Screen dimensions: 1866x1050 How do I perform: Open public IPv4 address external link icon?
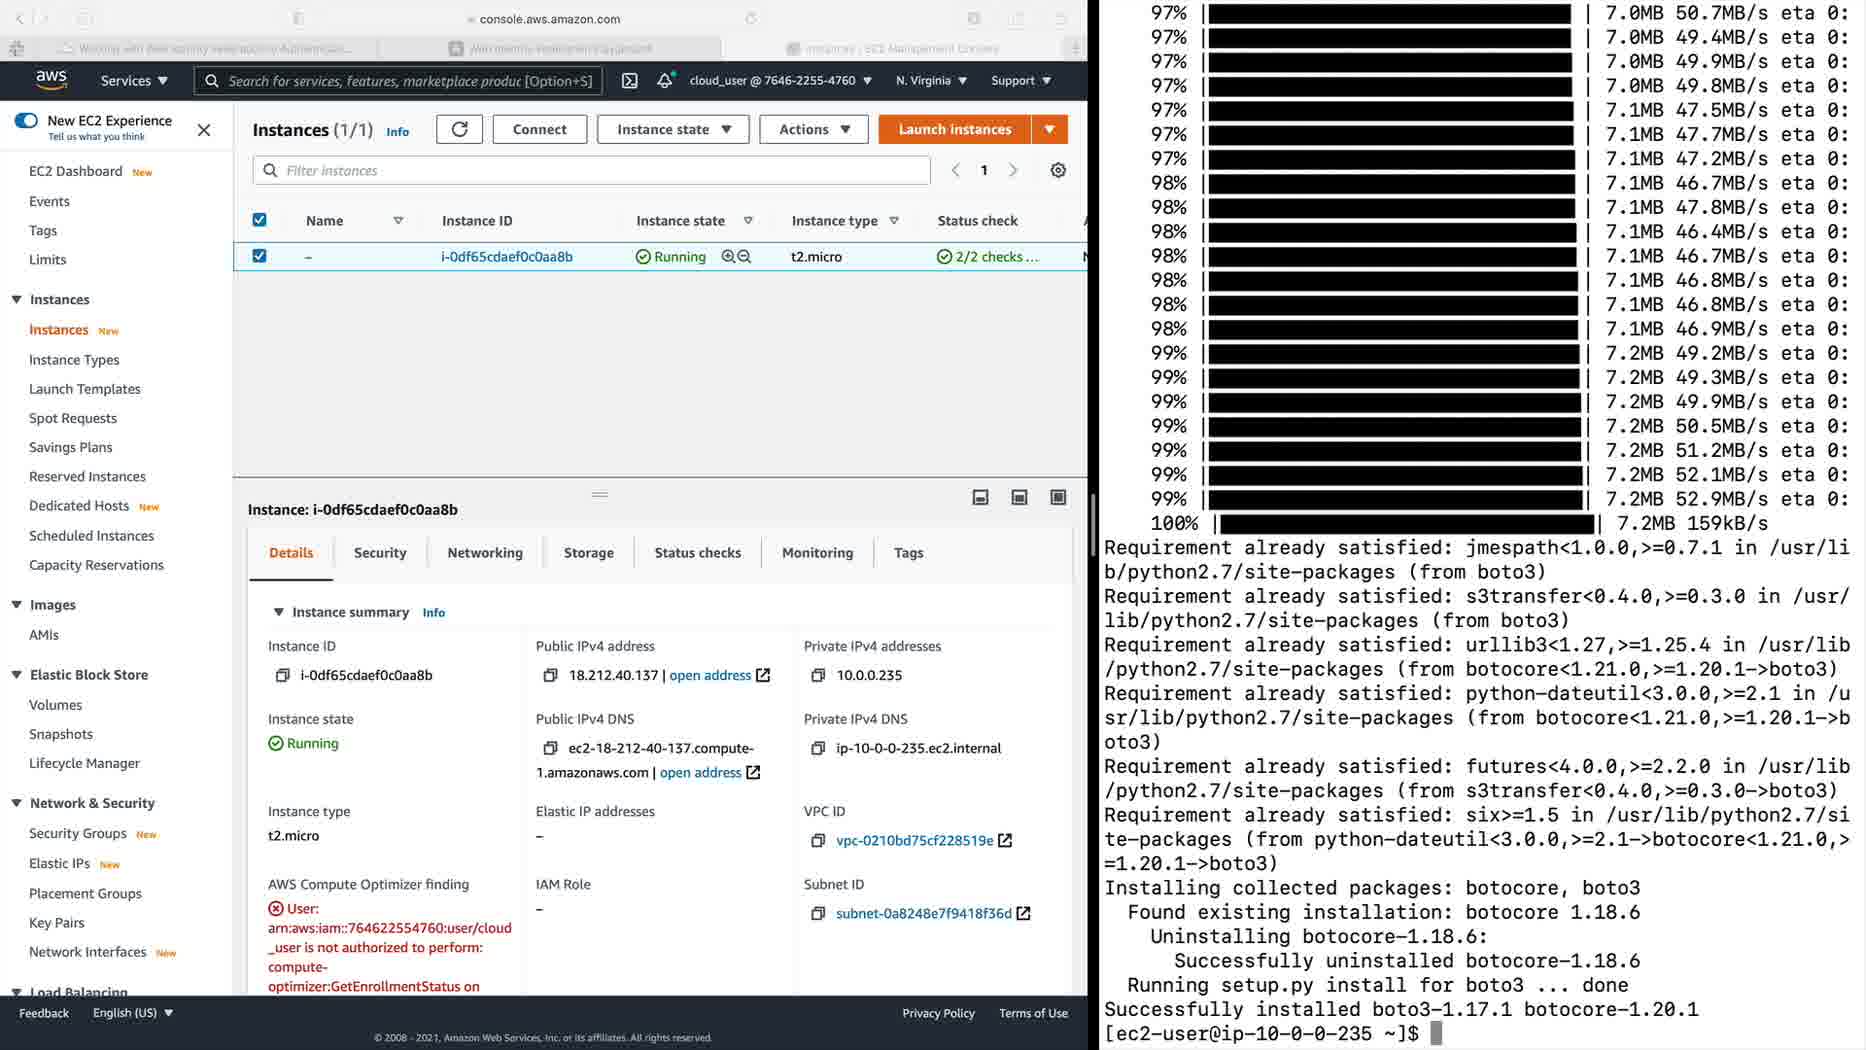coord(763,676)
